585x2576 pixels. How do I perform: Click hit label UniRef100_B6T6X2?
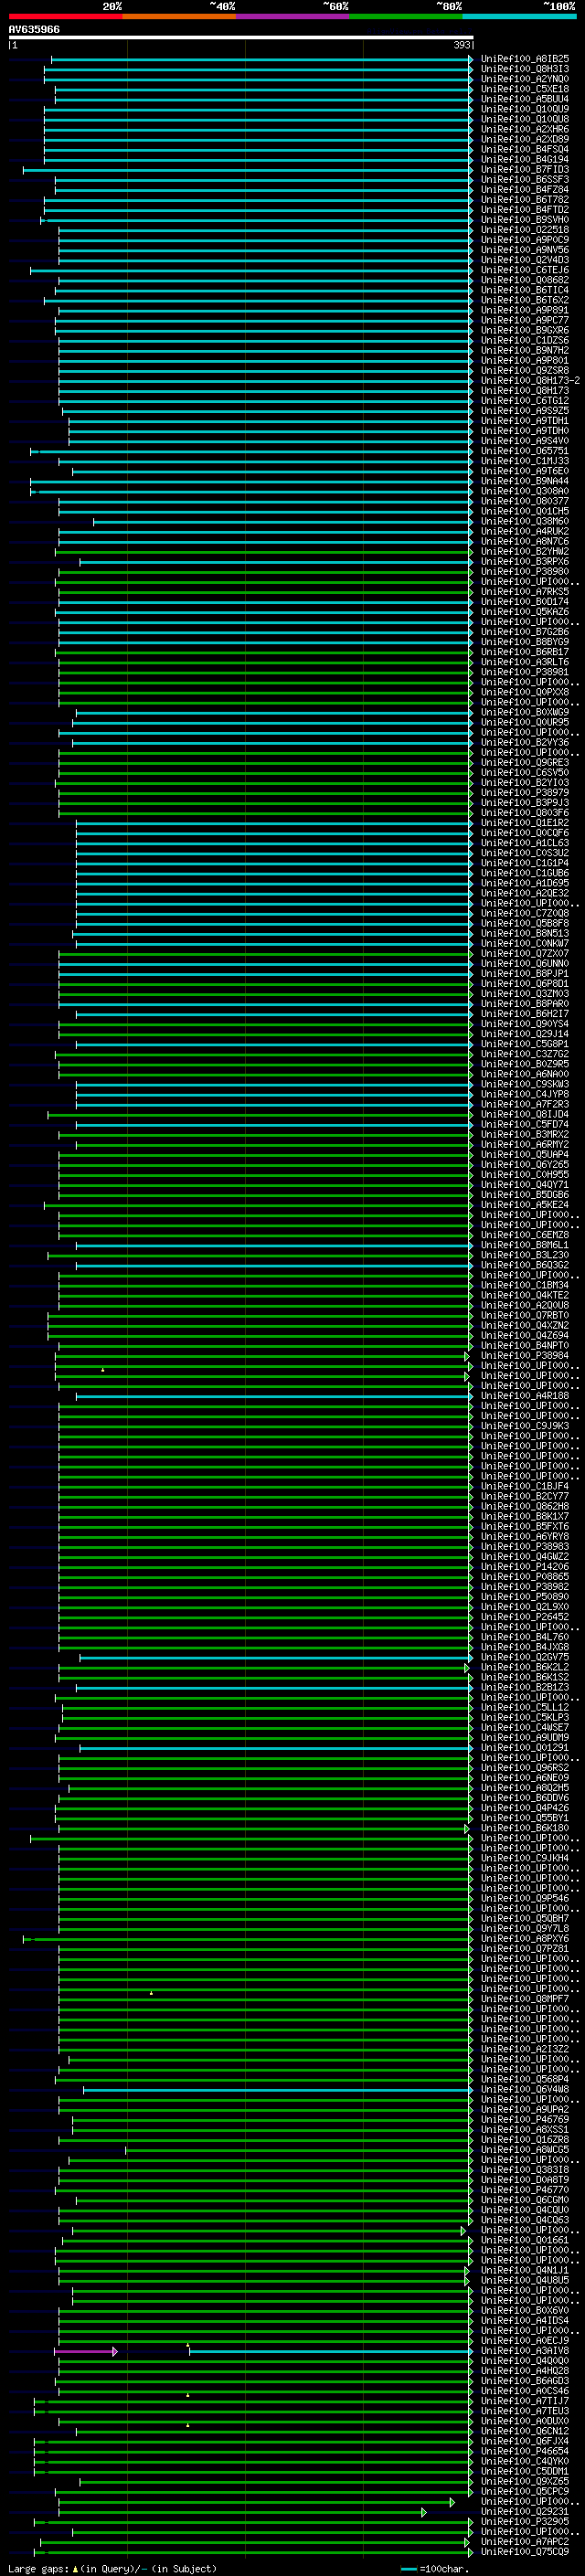(524, 300)
